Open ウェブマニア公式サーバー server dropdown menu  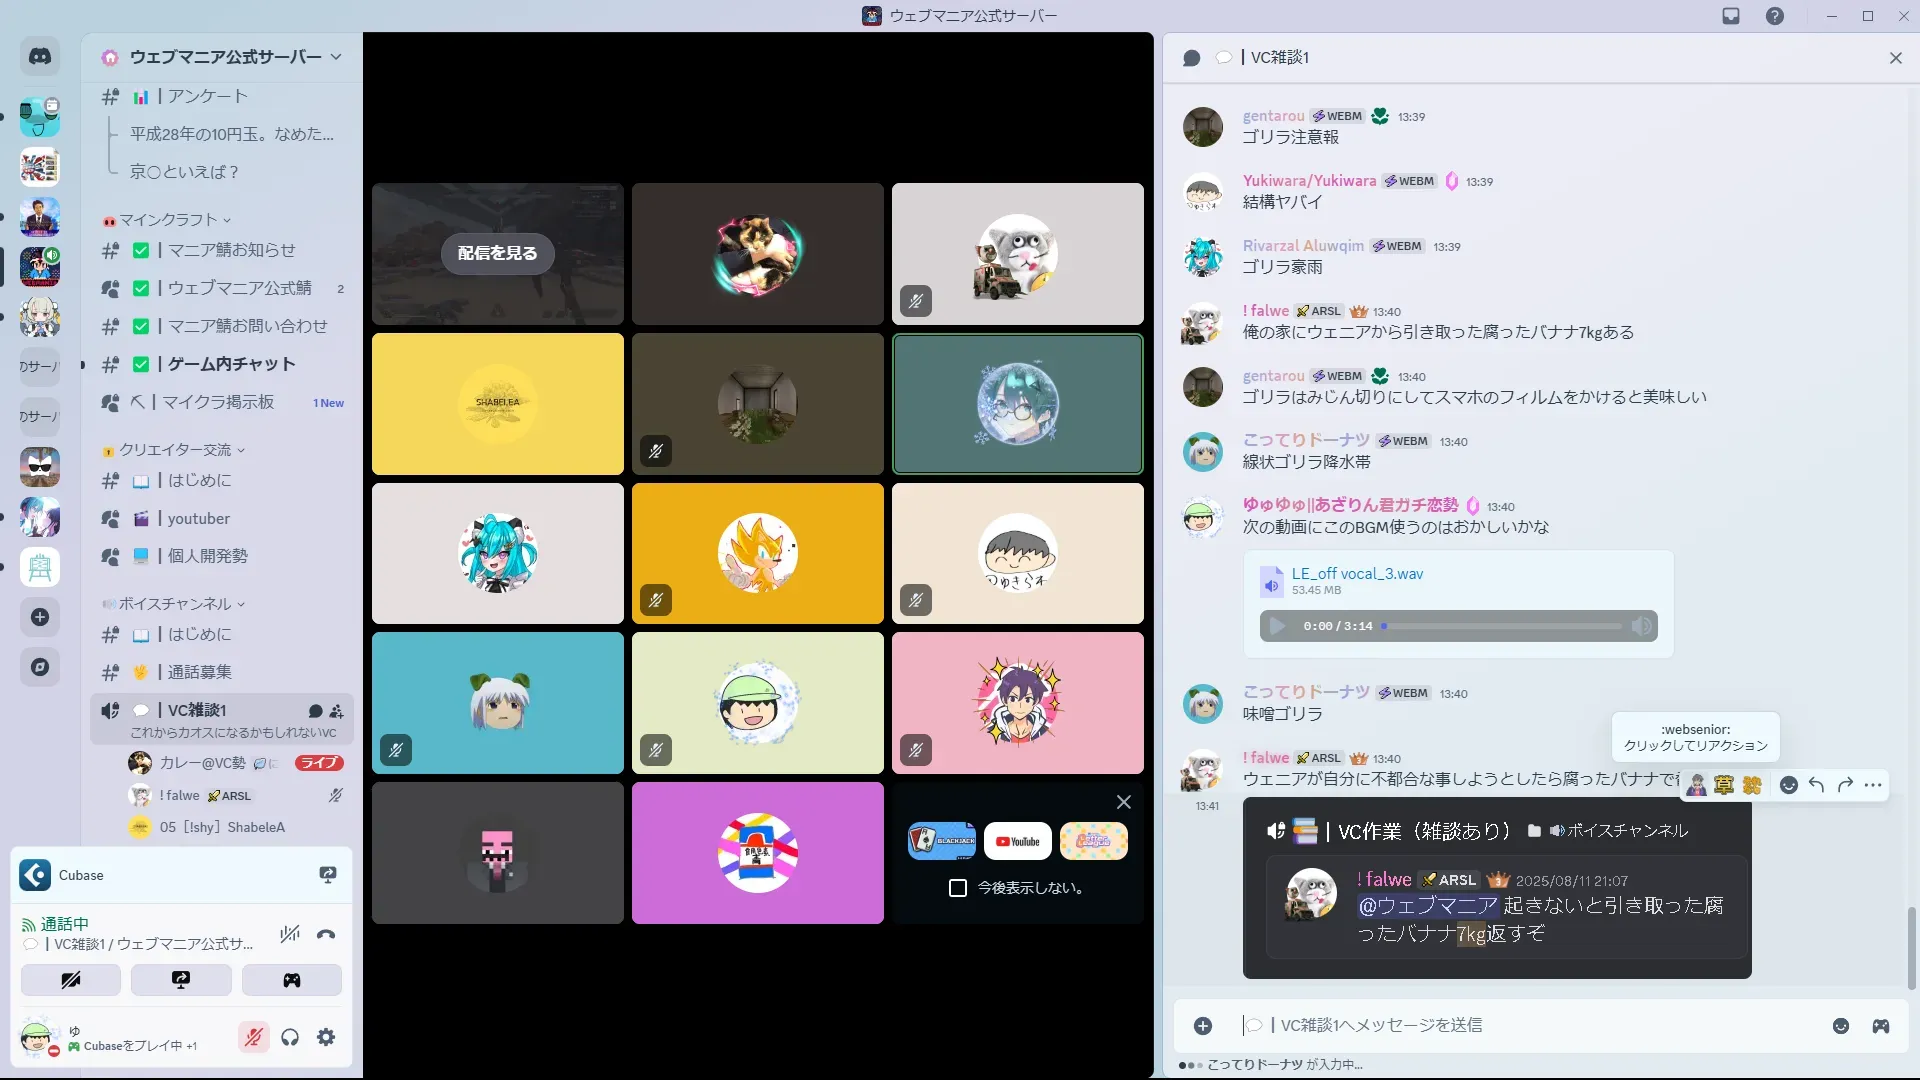point(225,57)
